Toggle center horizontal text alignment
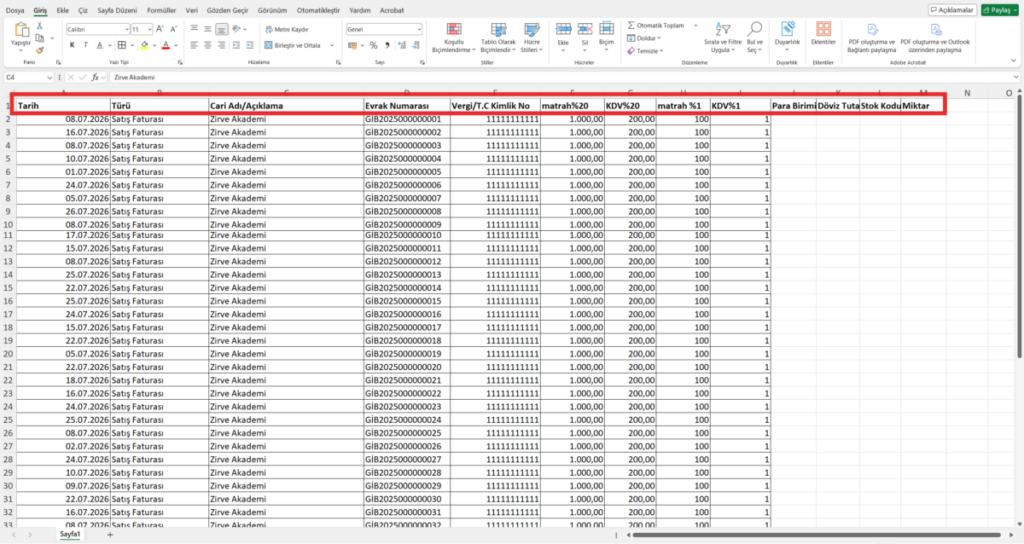1024x544 pixels. pyautogui.click(x=208, y=45)
